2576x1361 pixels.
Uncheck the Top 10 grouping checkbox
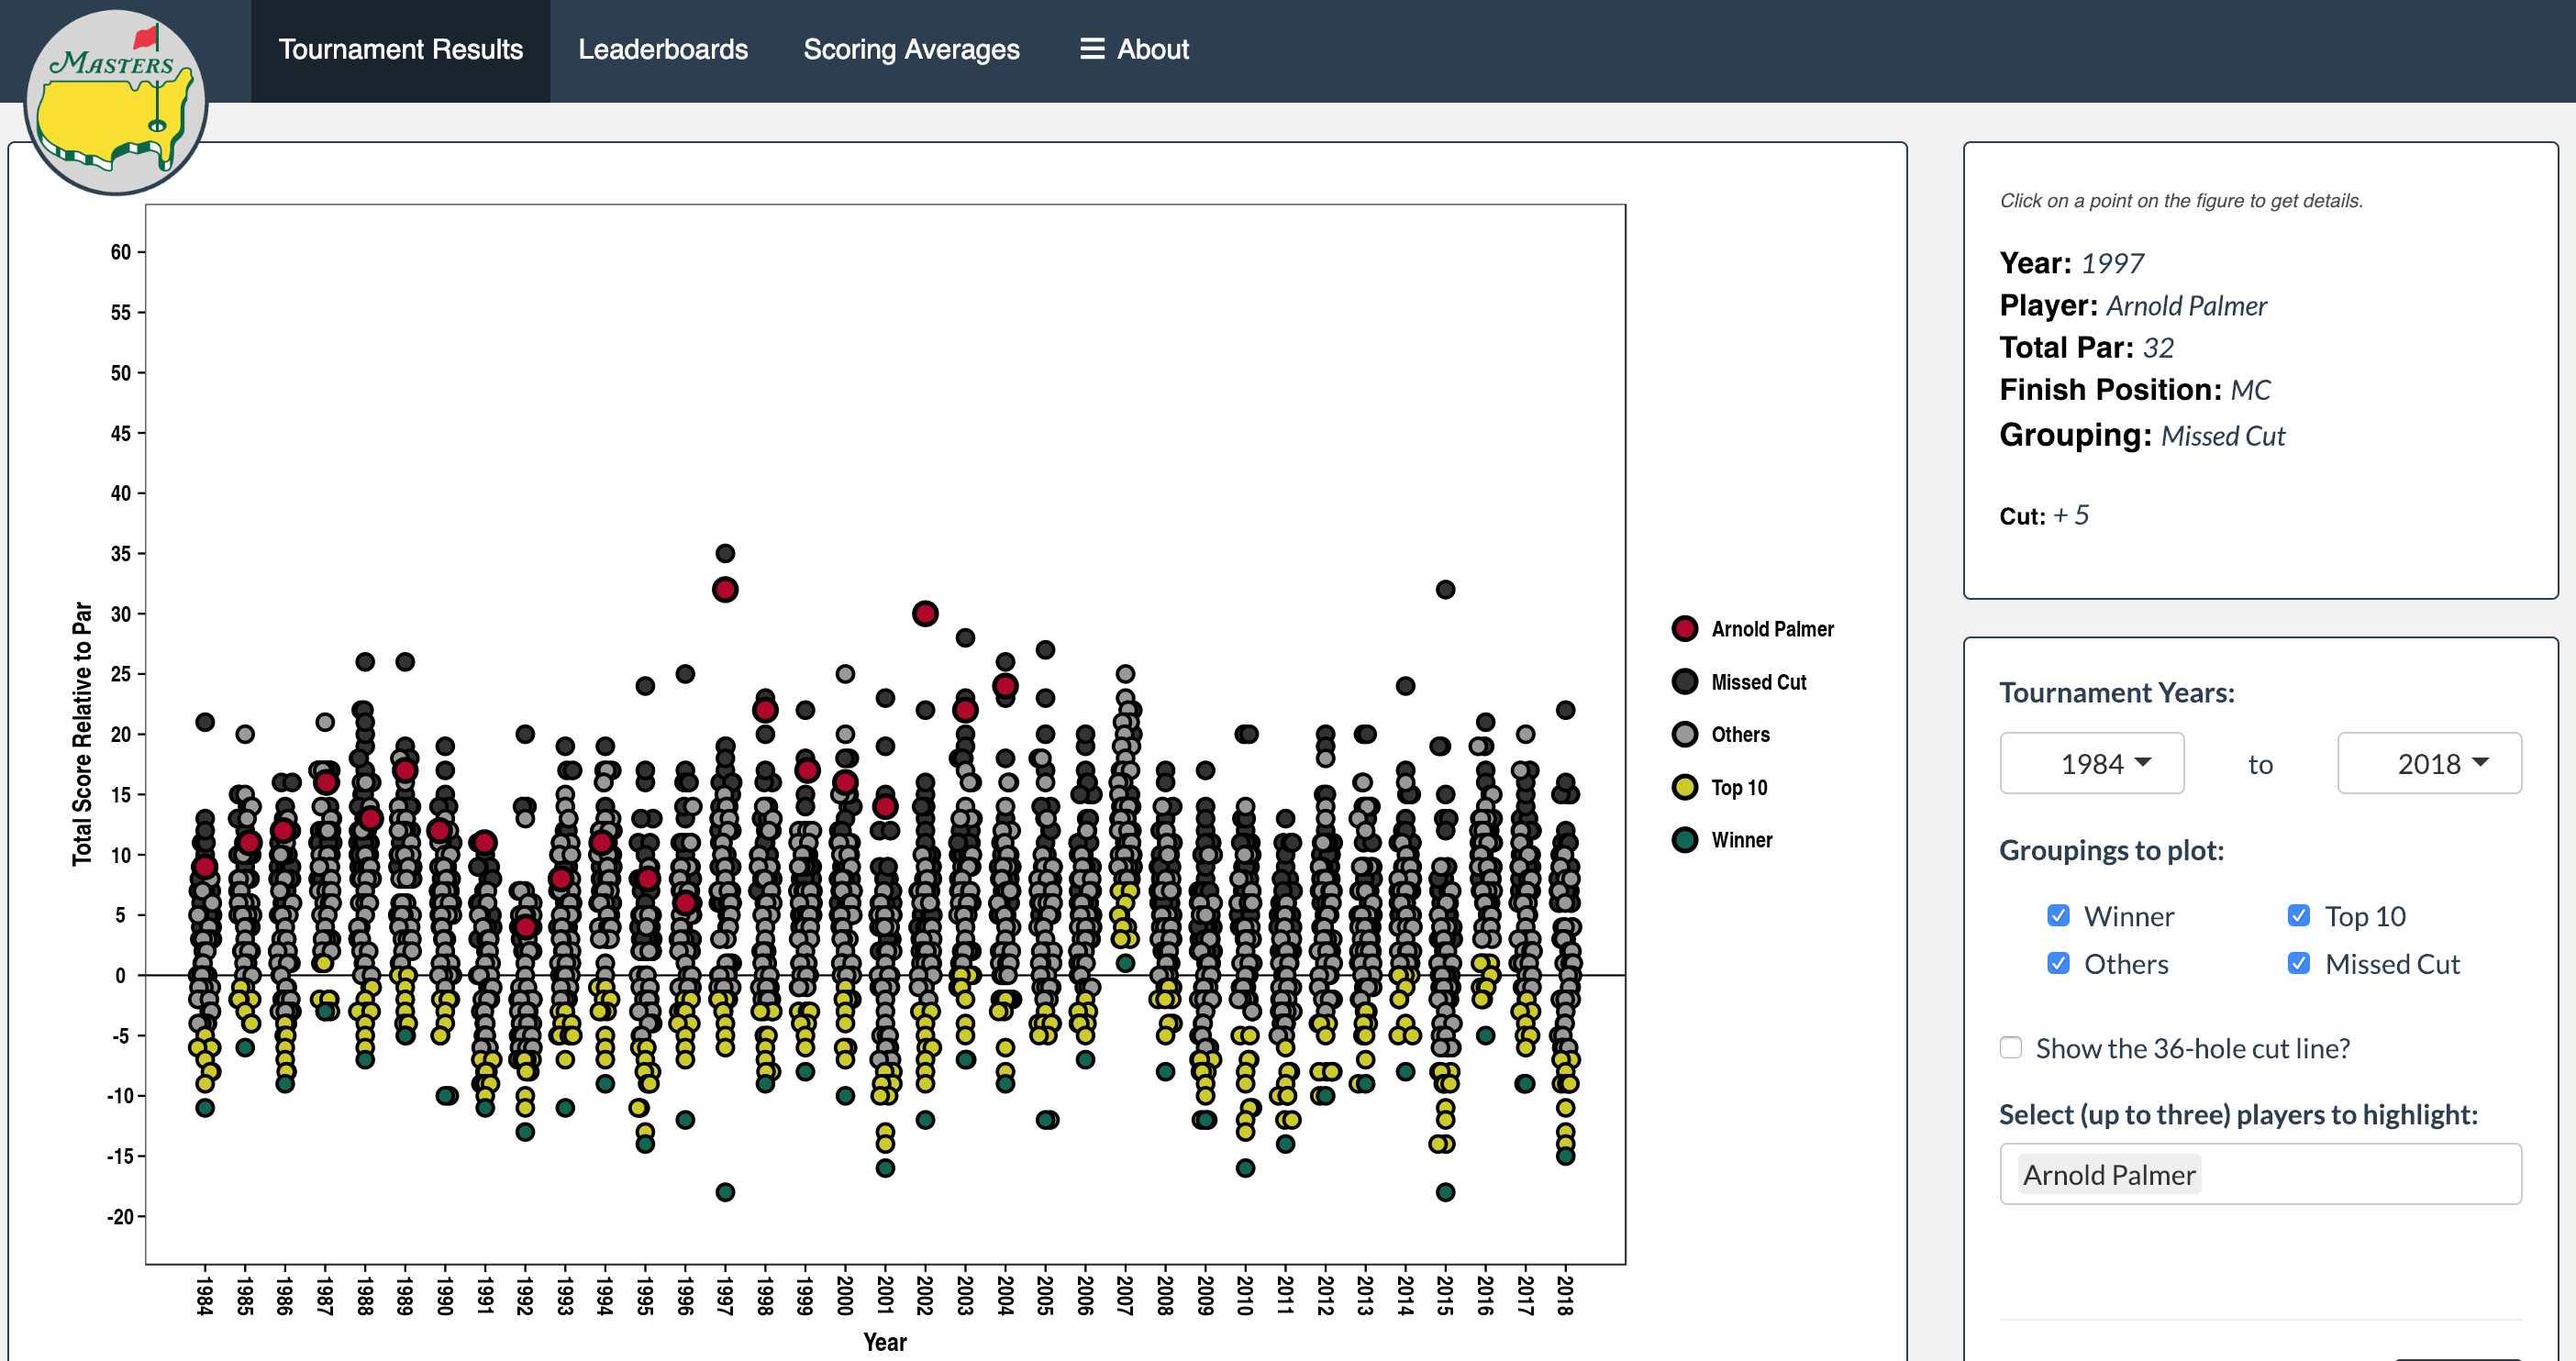point(2298,915)
